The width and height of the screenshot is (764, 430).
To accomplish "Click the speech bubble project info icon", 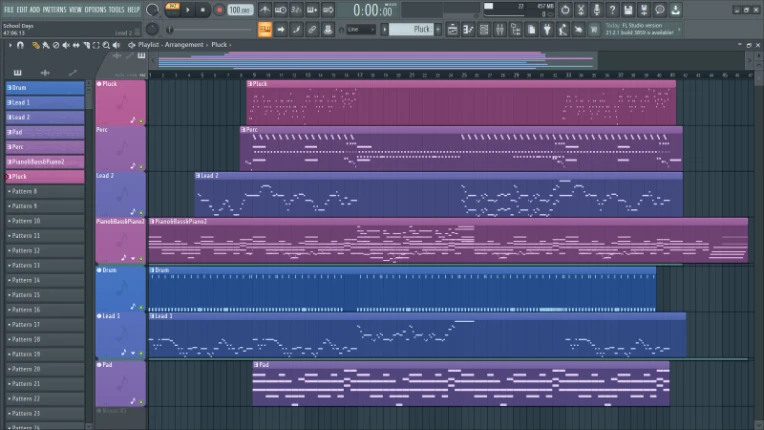I will point(660,10).
